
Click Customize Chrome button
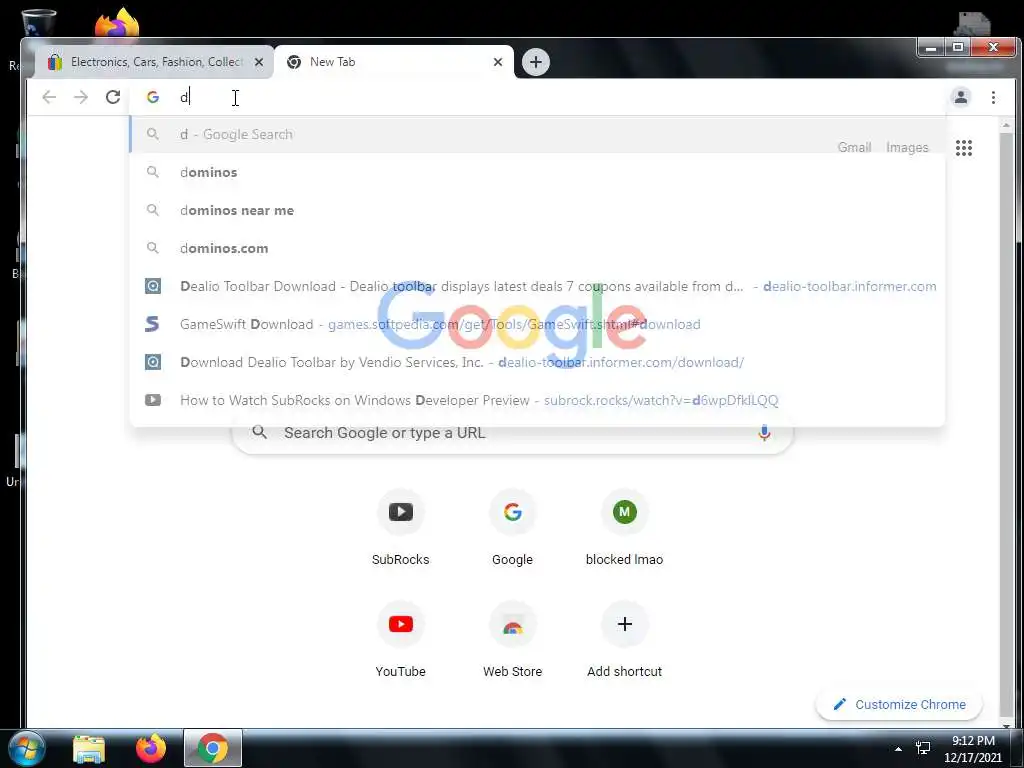[x=899, y=705]
